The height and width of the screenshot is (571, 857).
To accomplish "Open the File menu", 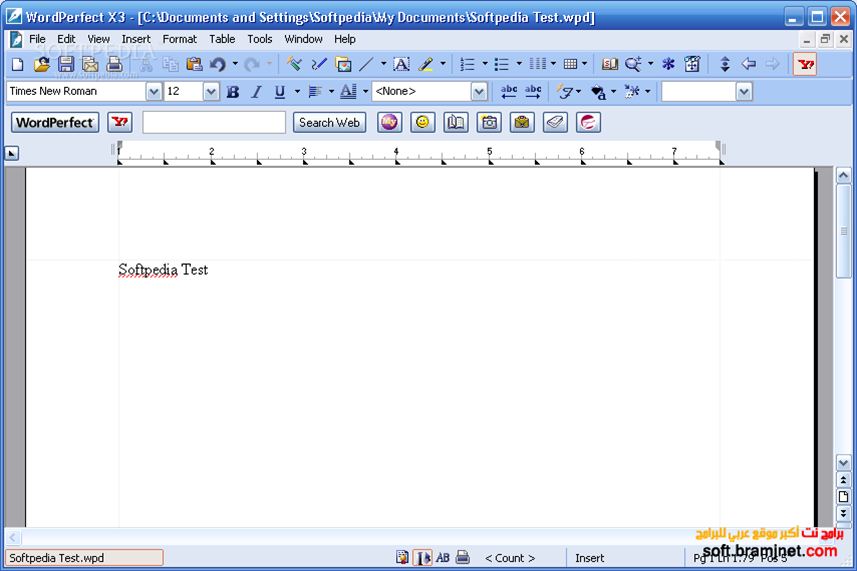I will tap(37, 39).
